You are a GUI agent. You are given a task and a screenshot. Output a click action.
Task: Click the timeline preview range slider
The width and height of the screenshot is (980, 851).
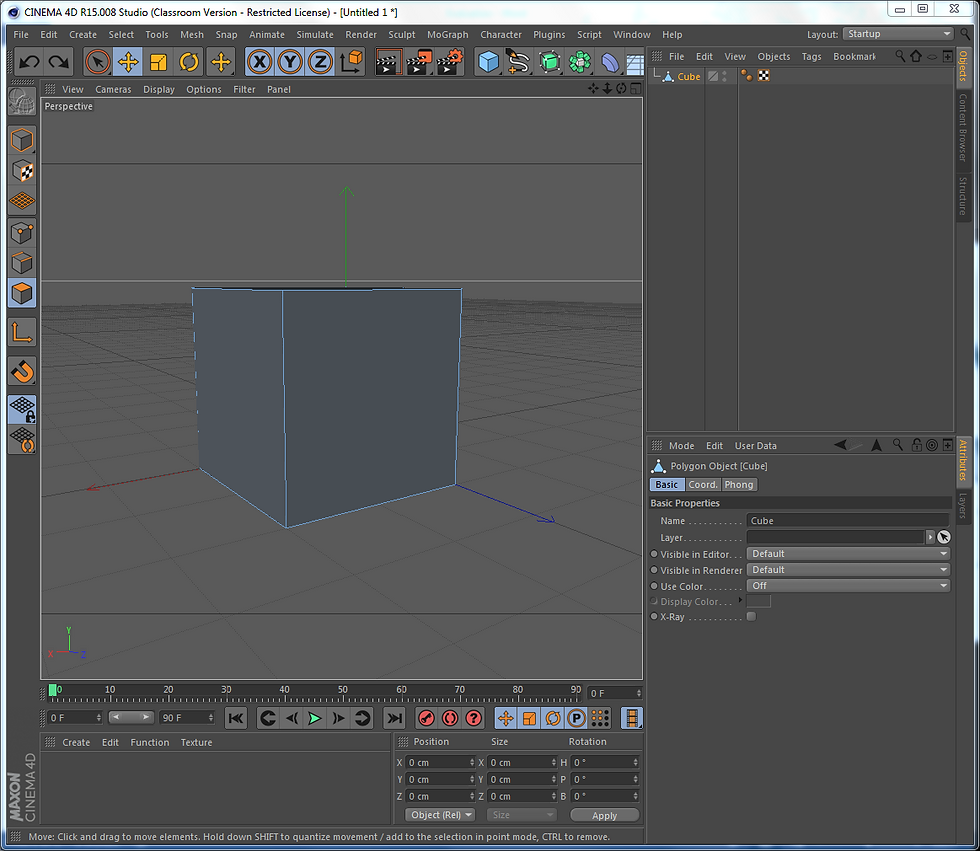[130, 717]
